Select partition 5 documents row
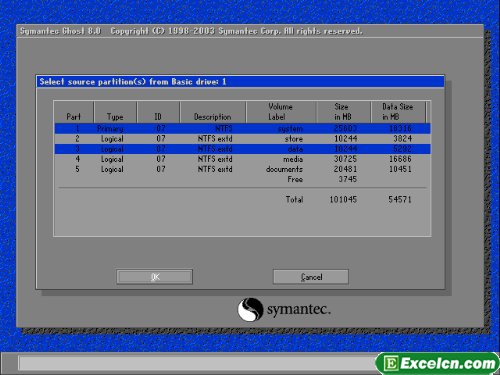Image resolution: width=500 pixels, height=375 pixels. coord(242,169)
